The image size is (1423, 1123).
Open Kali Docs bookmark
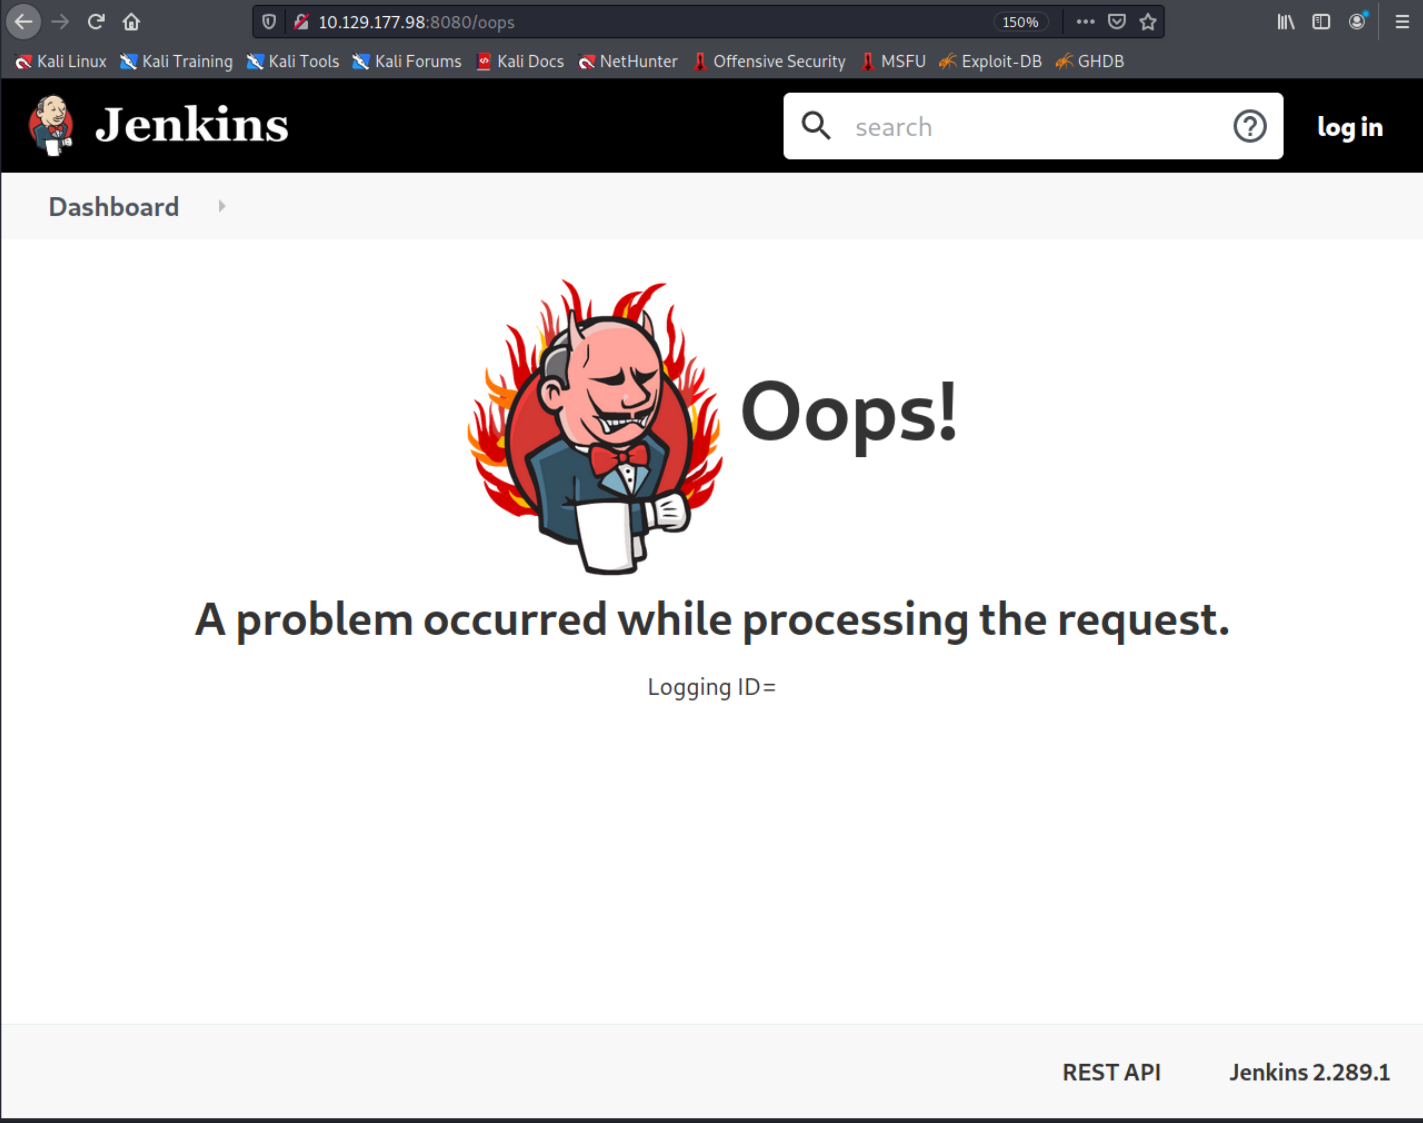[x=520, y=61]
